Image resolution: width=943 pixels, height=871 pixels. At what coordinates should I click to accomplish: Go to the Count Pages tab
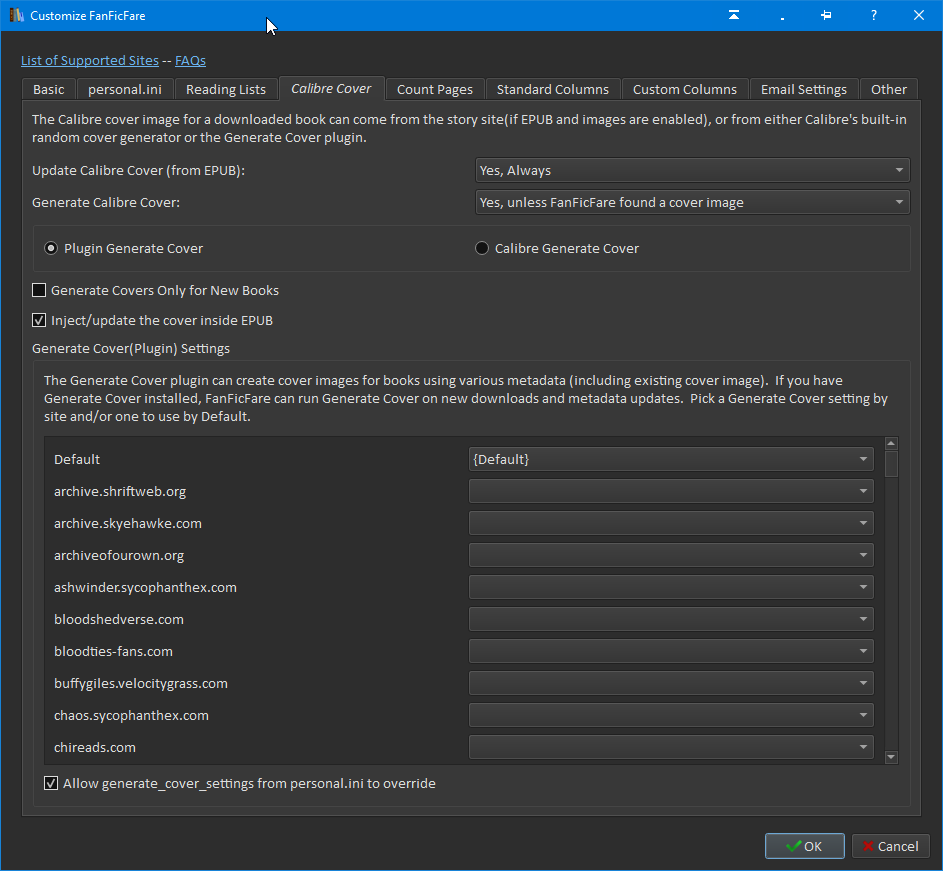pos(435,89)
